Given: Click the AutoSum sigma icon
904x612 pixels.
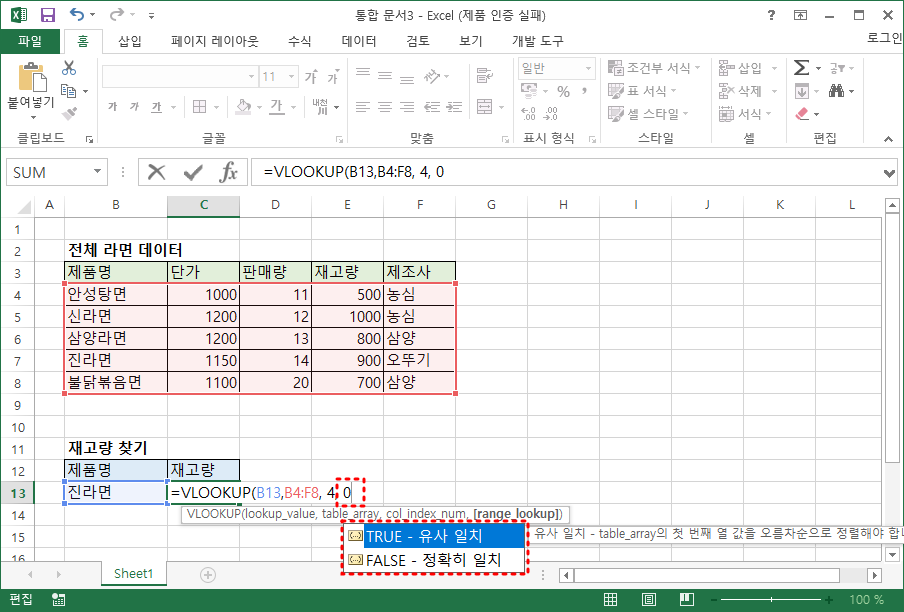Looking at the screenshot, I should 801,68.
